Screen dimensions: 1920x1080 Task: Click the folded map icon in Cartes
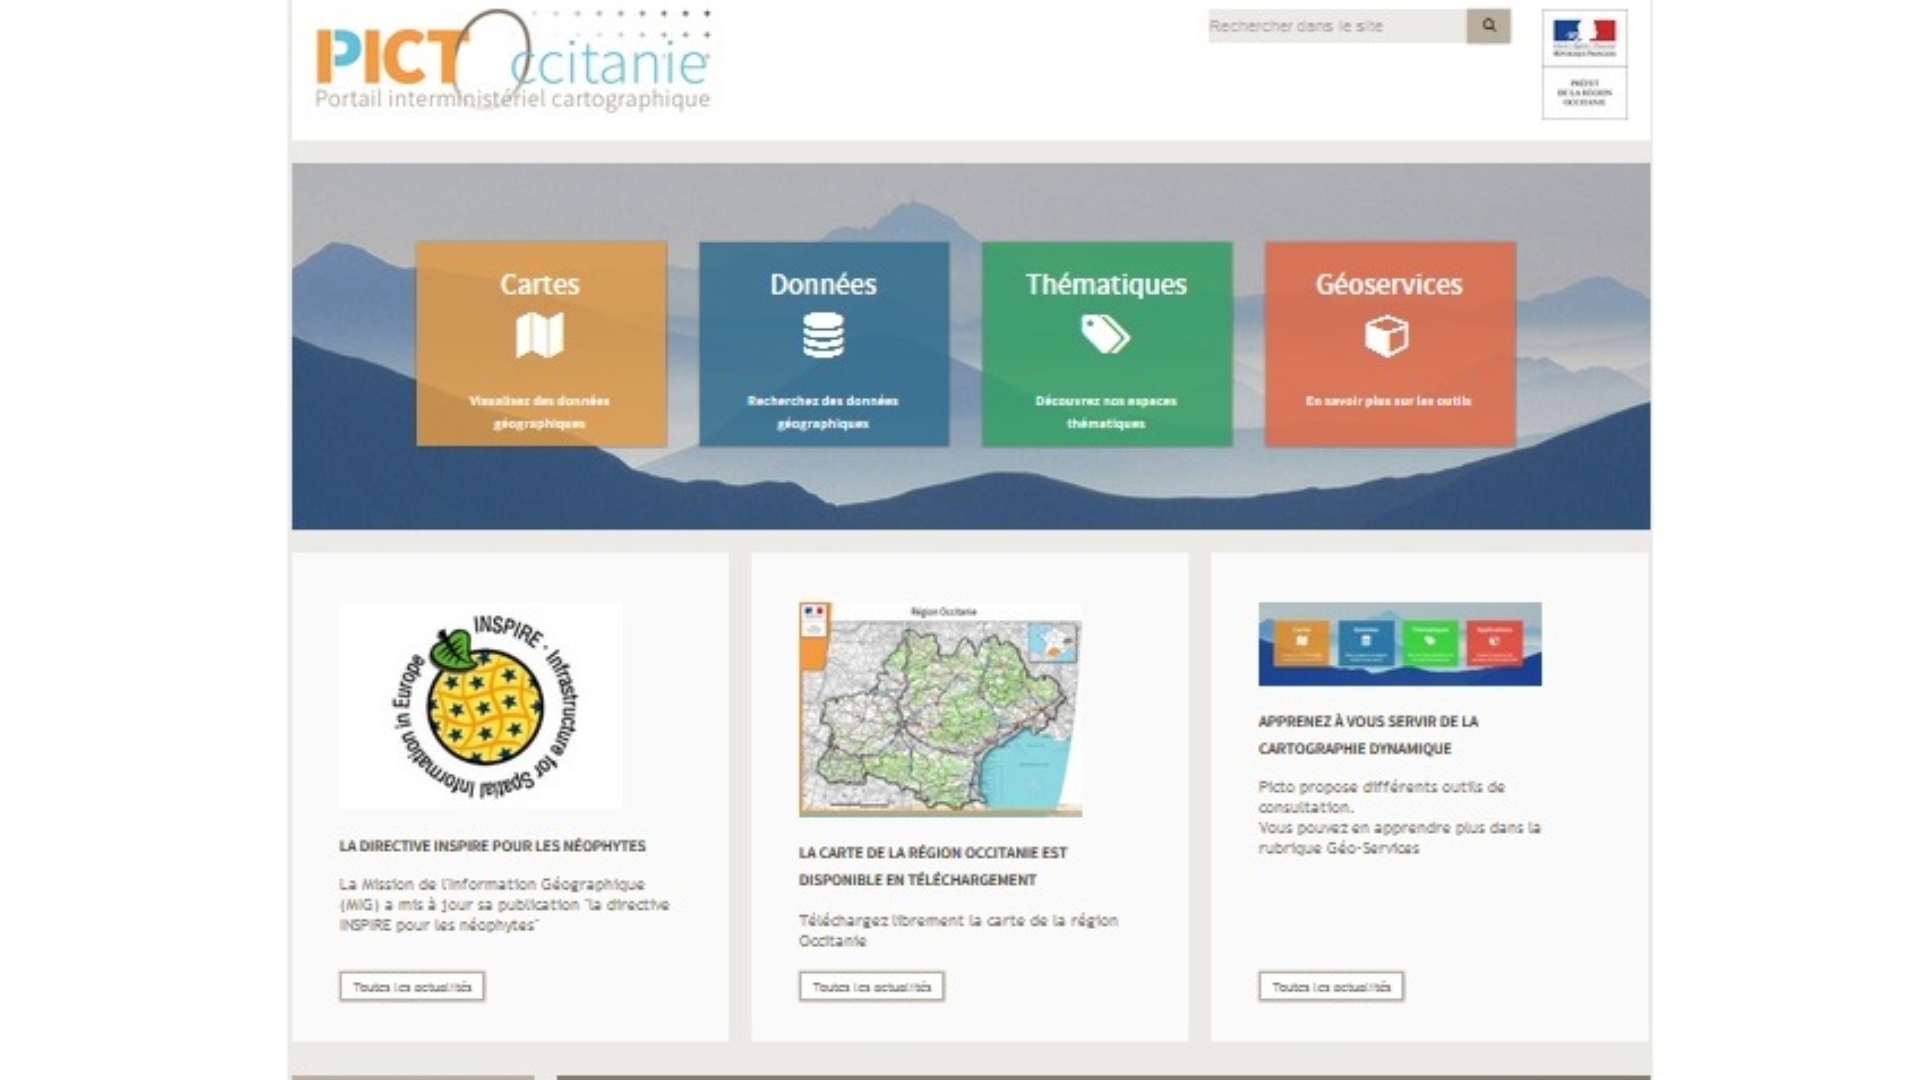point(540,335)
